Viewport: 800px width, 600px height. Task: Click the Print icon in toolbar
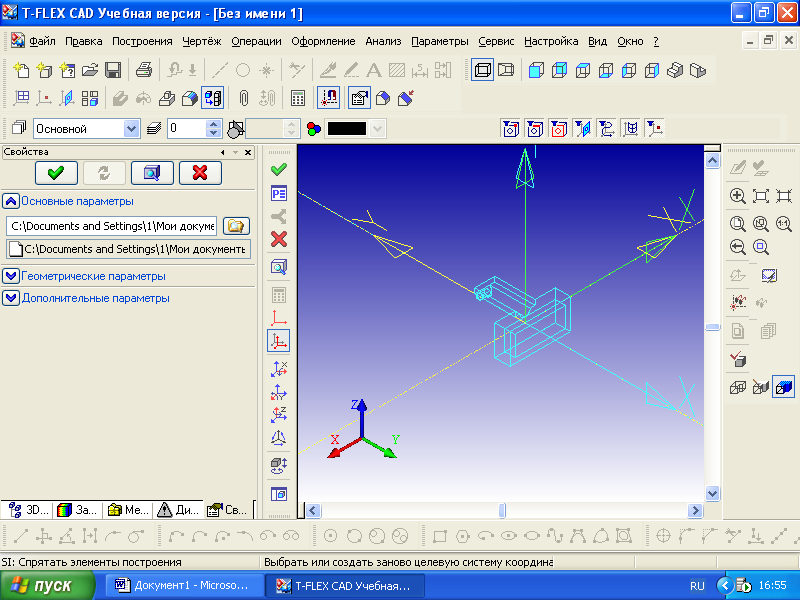click(144, 70)
